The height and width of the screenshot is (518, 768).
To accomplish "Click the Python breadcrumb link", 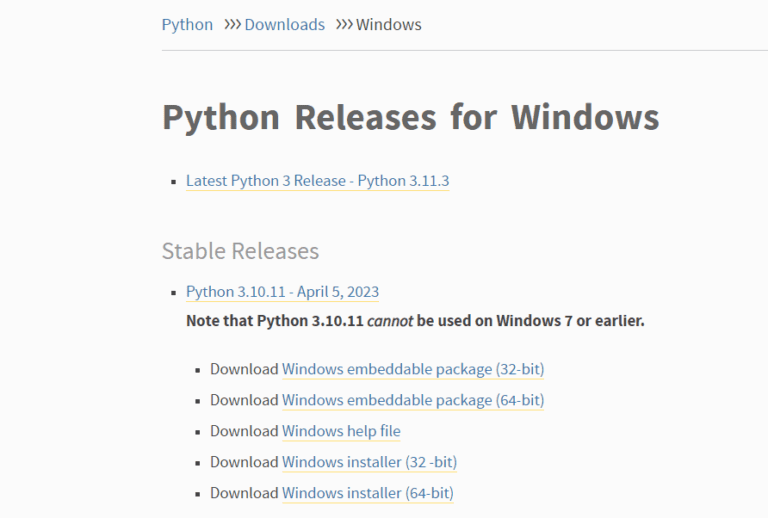I will 187,24.
